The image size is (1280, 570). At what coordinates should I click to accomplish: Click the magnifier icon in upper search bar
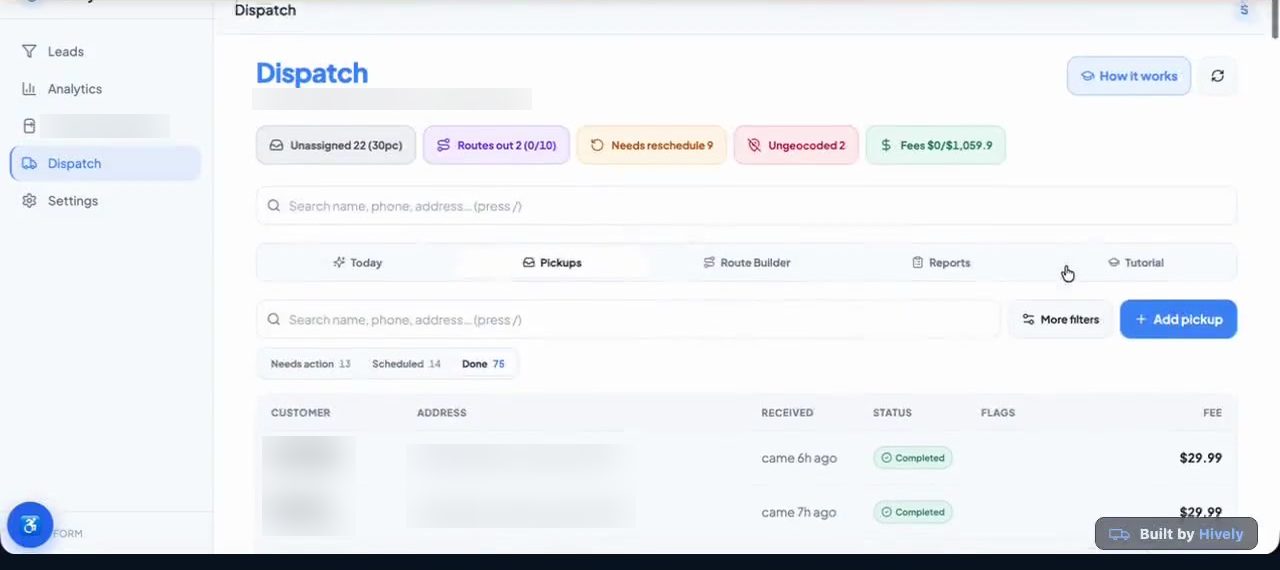(x=274, y=206)
